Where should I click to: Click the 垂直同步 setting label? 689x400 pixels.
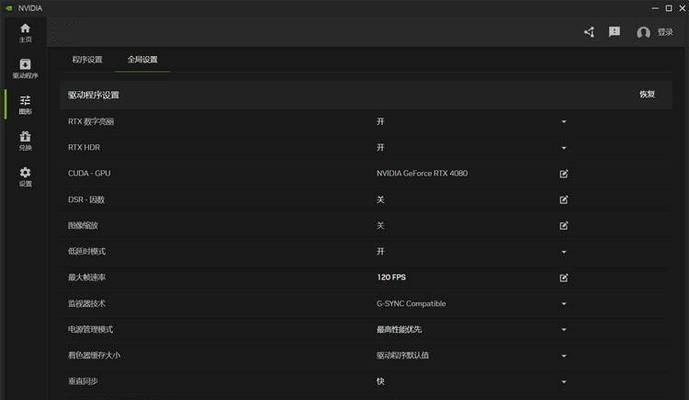tap(83, 381)
